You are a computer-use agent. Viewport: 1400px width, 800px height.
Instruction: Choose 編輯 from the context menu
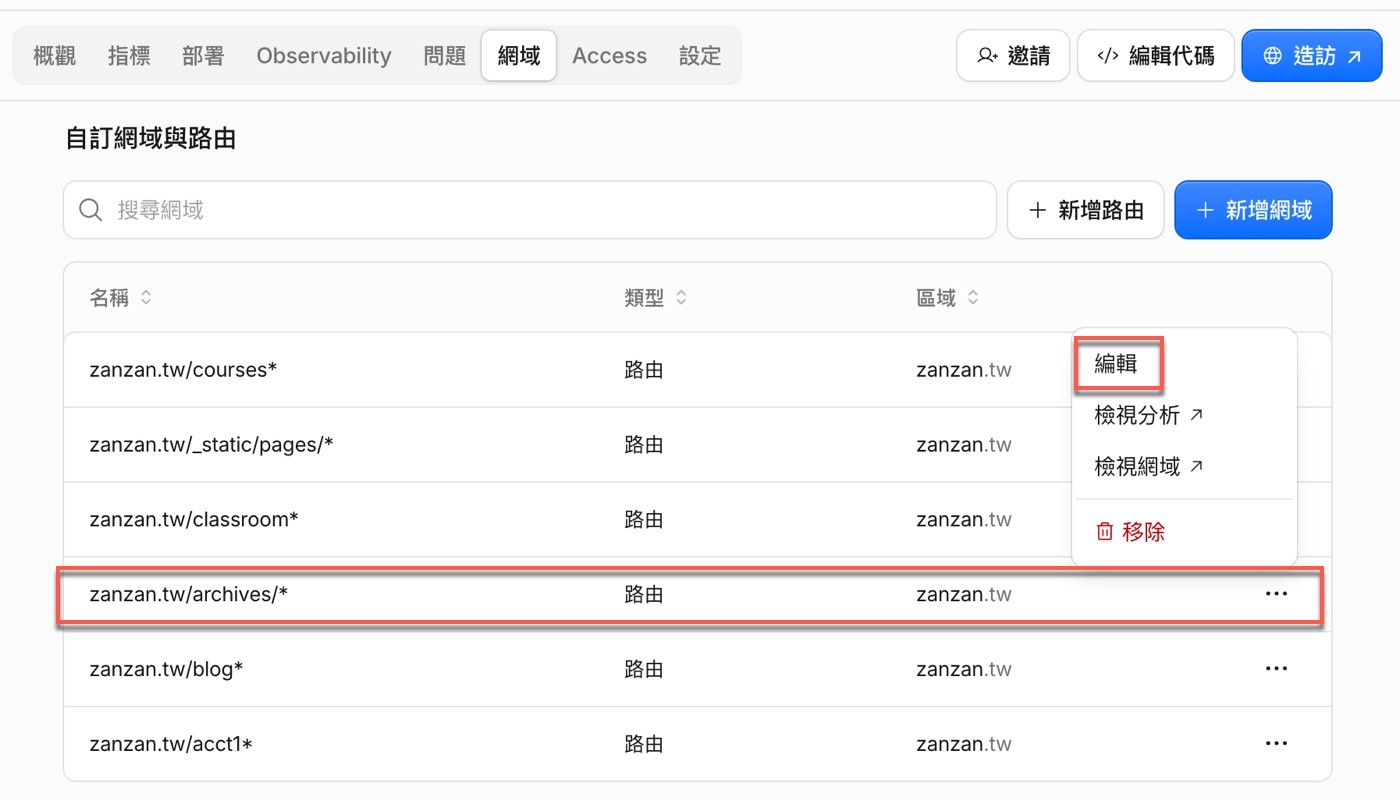pyautogui.click(x=1116, y=363)
